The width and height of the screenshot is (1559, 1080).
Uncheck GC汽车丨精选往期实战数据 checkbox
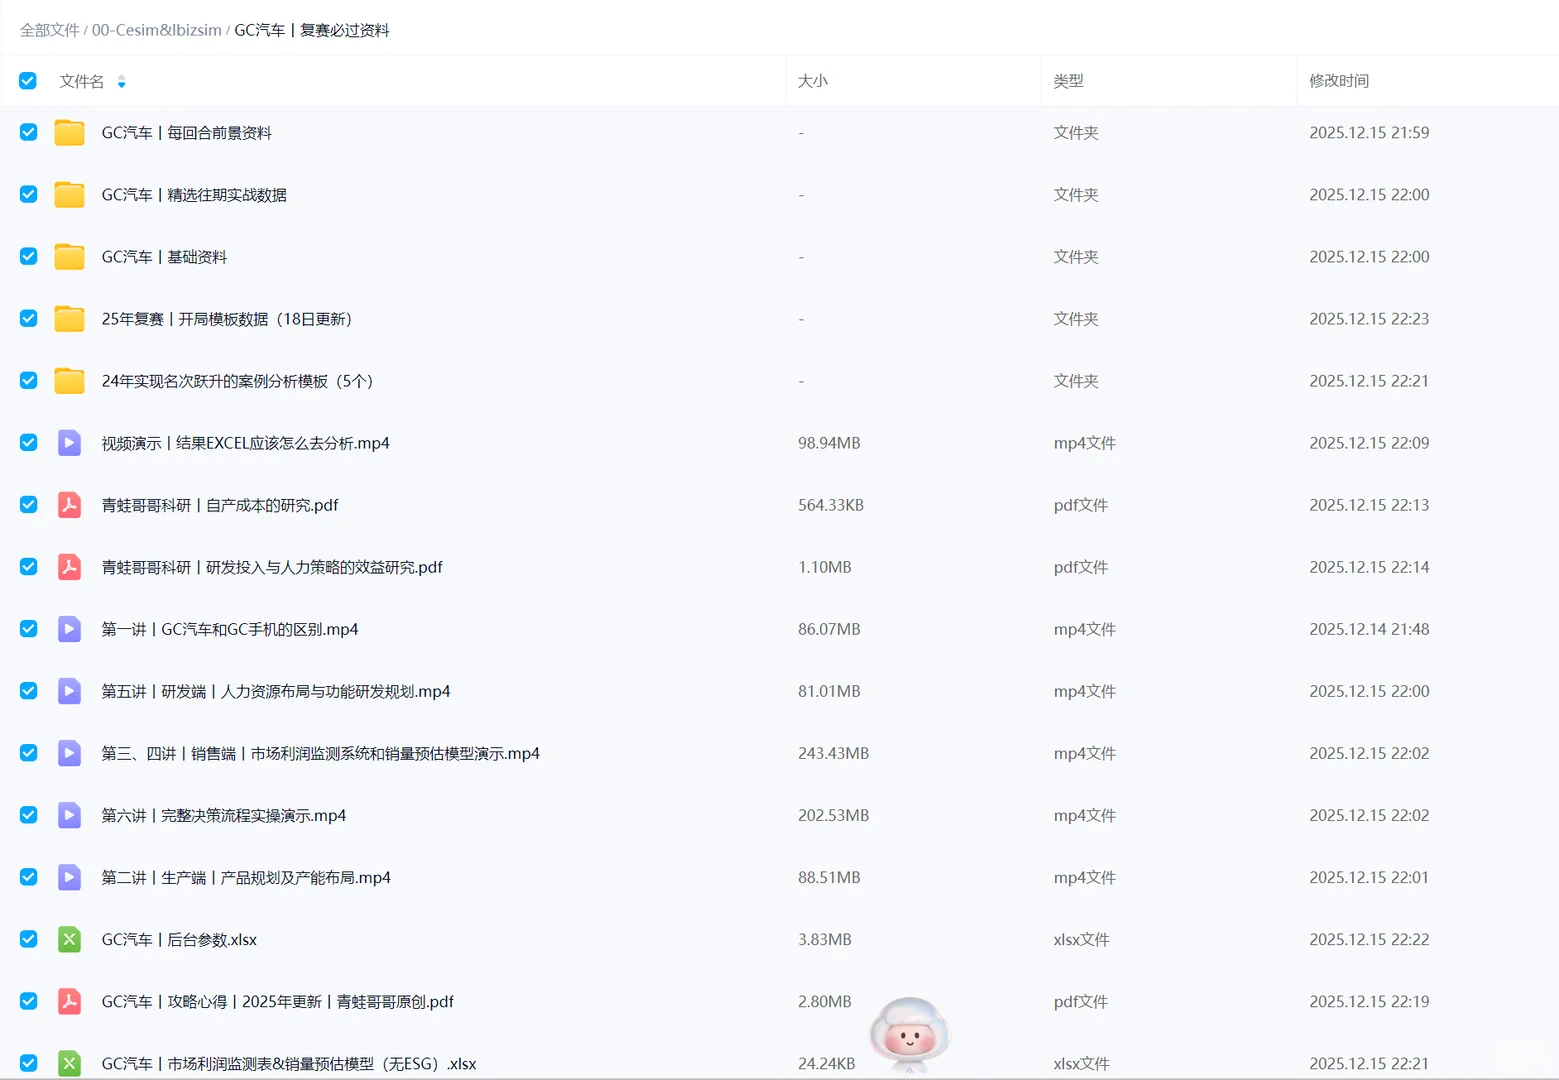click(28, 194)
